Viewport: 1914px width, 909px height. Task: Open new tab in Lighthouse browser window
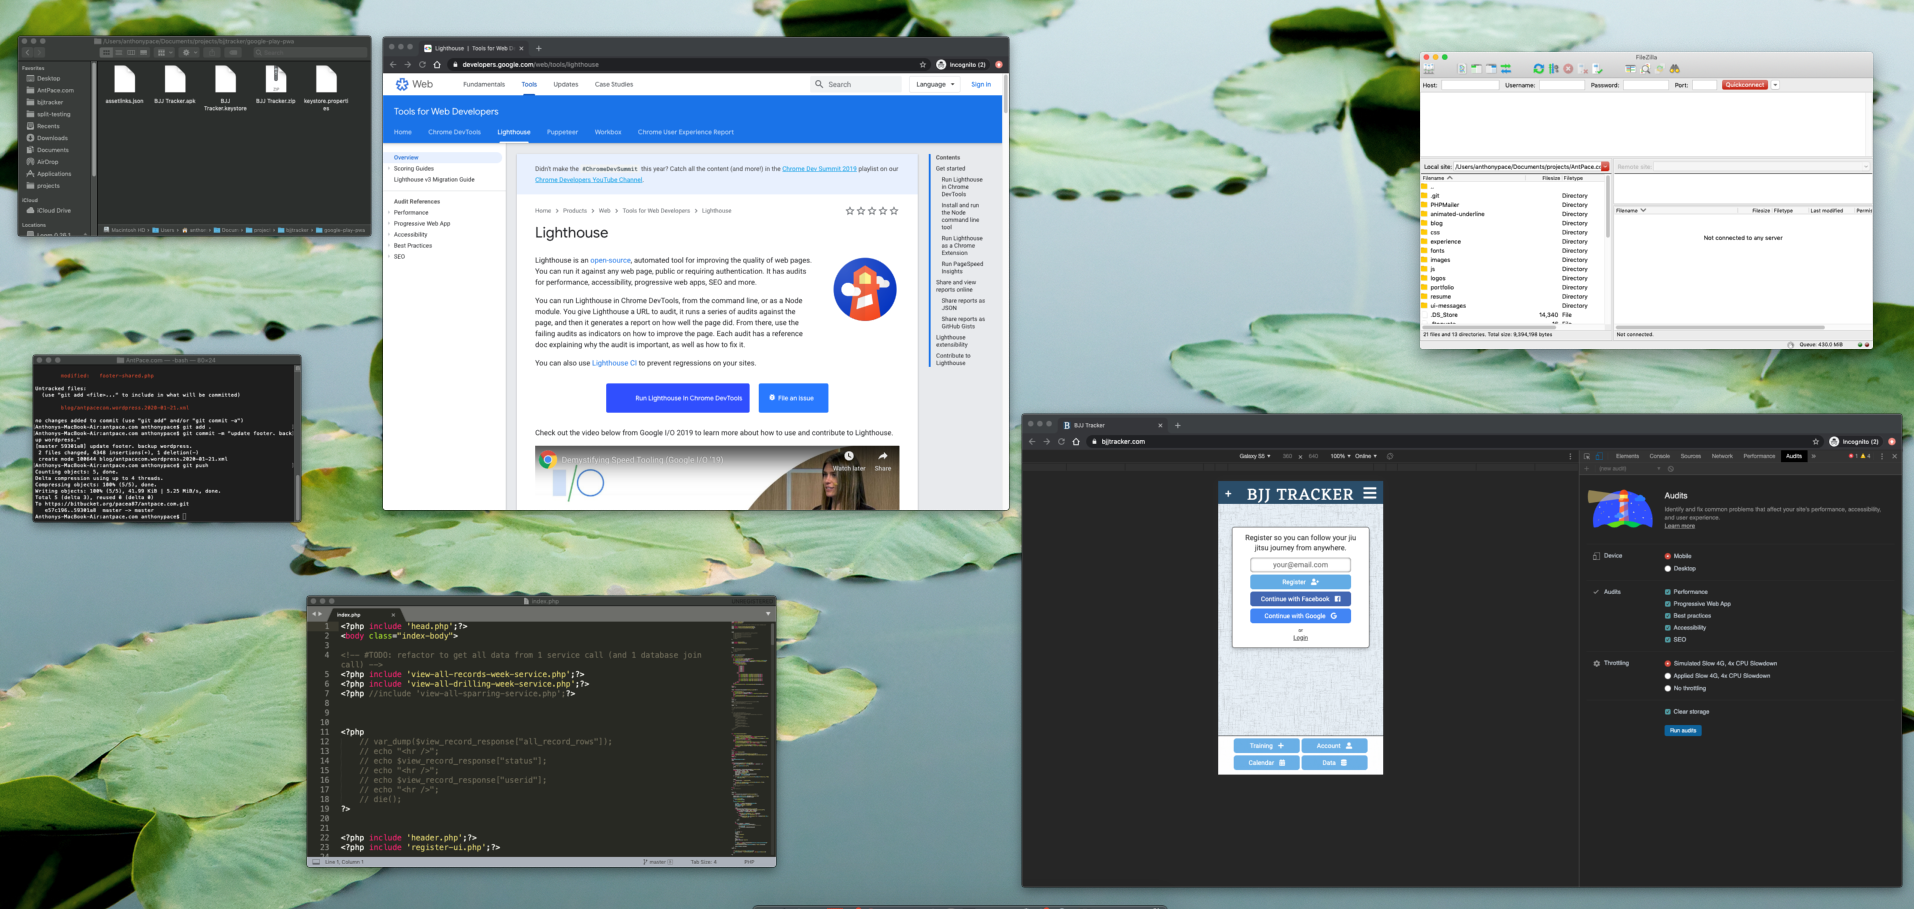(538, 48)
